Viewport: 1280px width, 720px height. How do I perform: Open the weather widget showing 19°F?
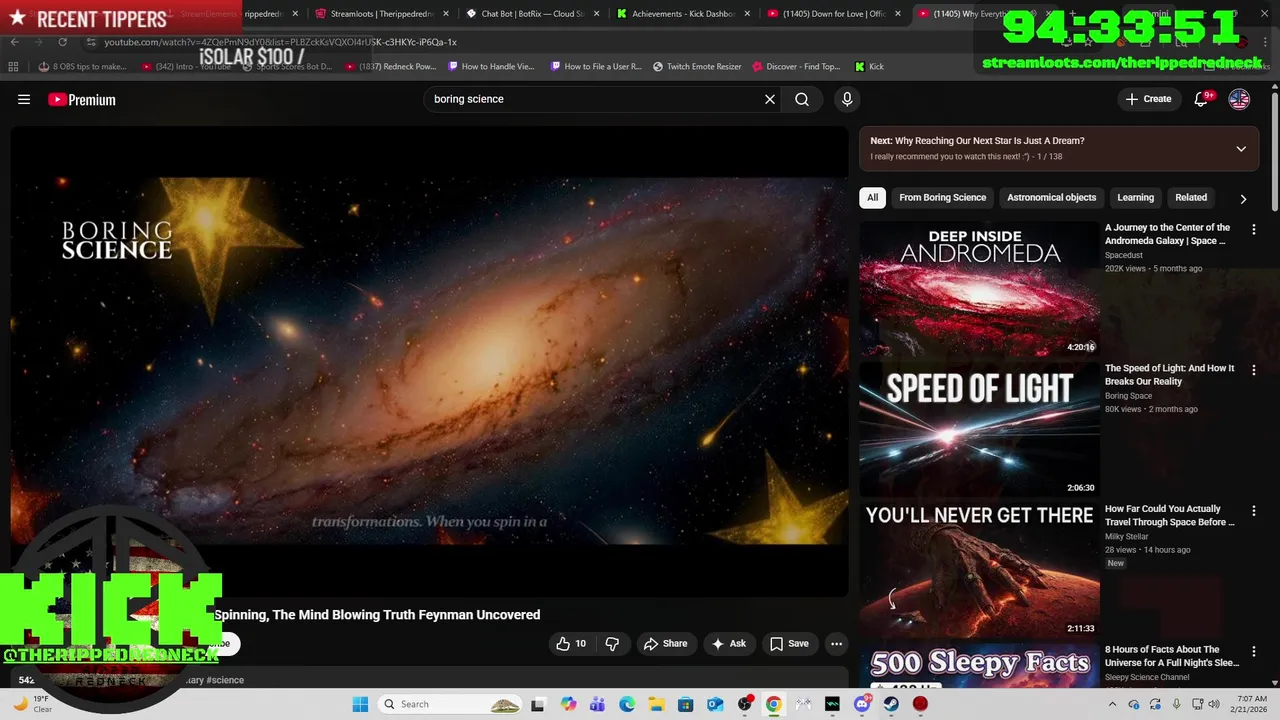pos(33,704)
